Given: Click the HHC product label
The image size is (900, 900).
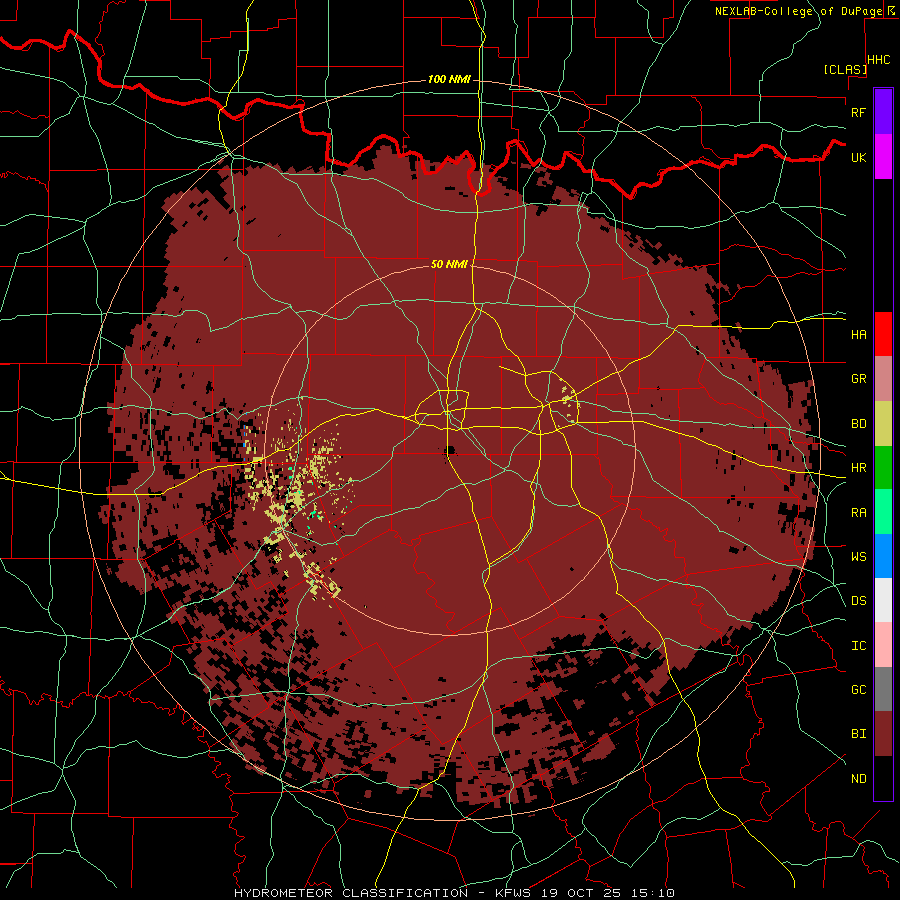Looking at the screenshot, I should click(x=878, y=60).
